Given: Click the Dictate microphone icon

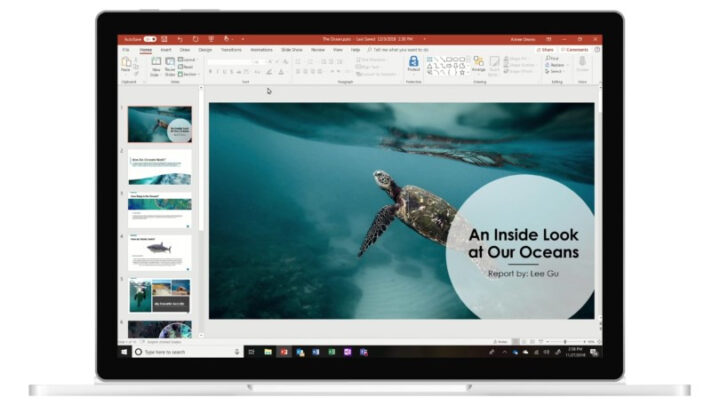Looking at the screenshot, I should tap(582, 63).
